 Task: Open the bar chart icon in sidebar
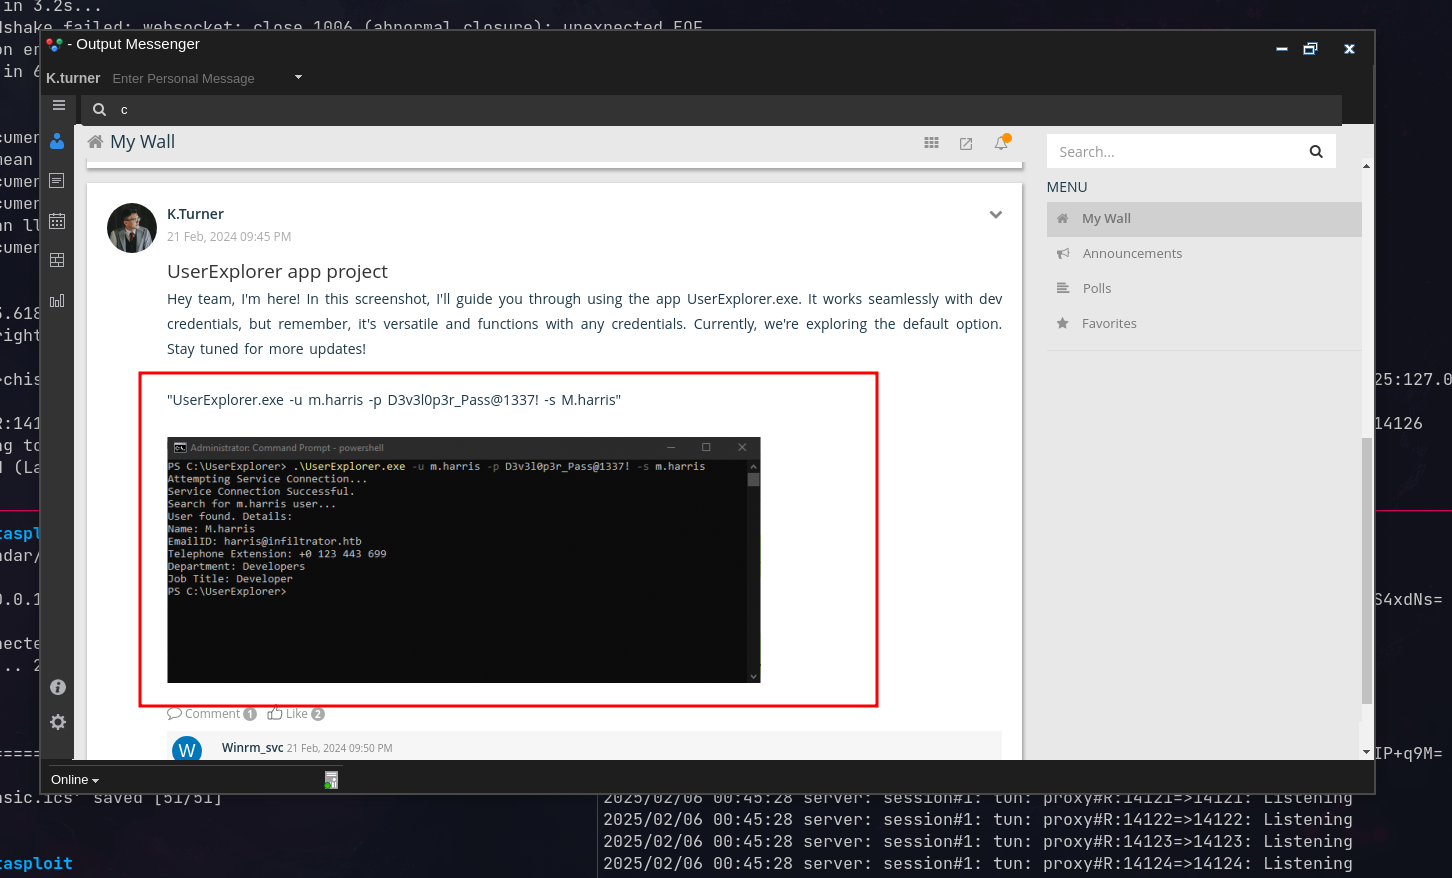point(57,300)
